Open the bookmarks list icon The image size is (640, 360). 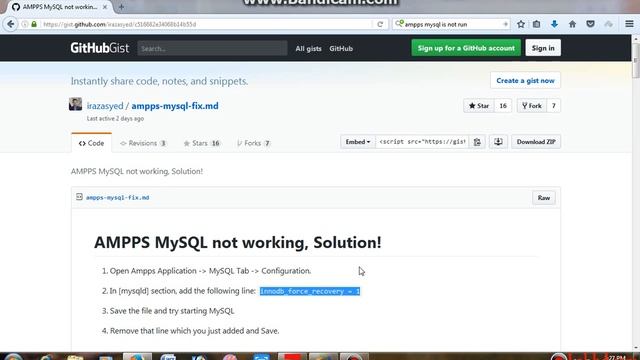[x=536, y=24]
